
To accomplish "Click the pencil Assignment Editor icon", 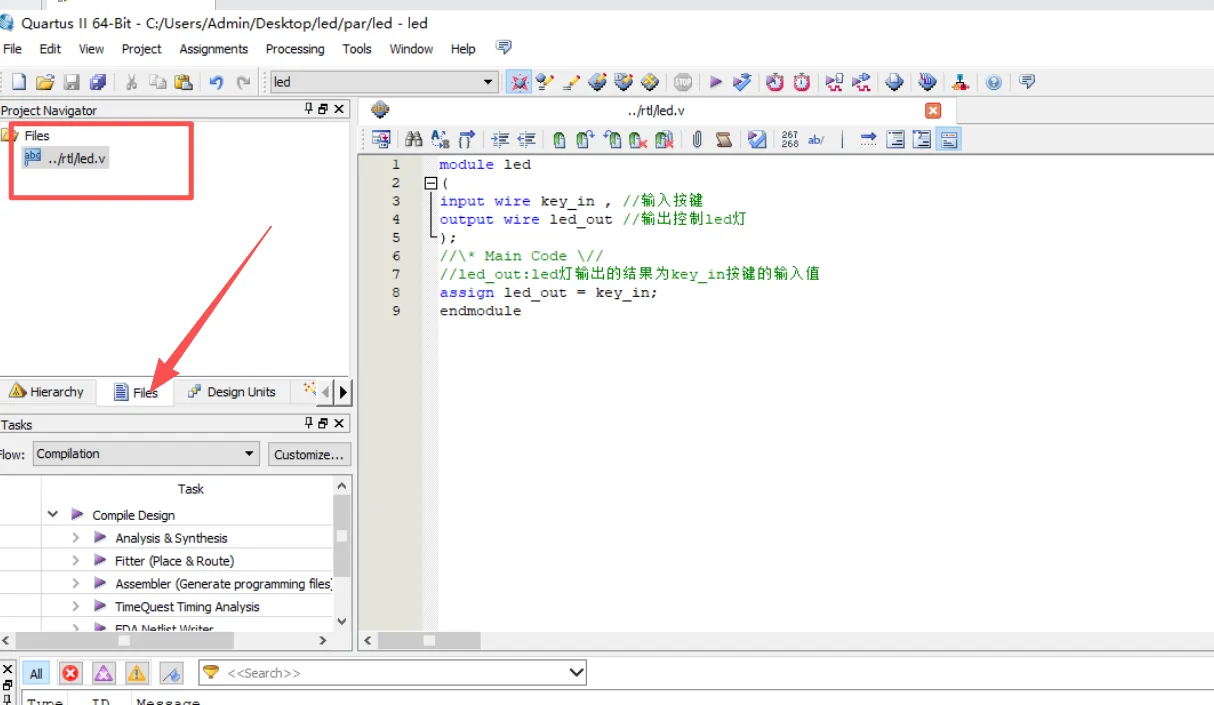I will 571,82.
